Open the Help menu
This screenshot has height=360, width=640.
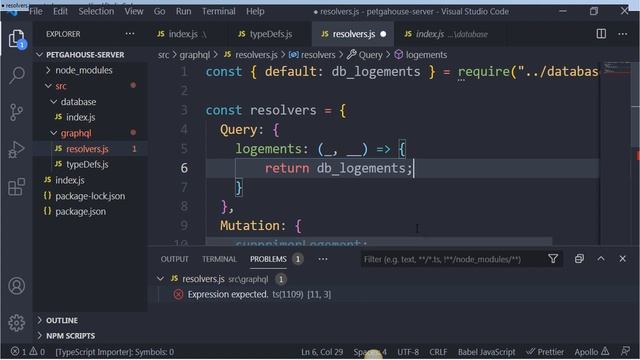click(255, 11)
